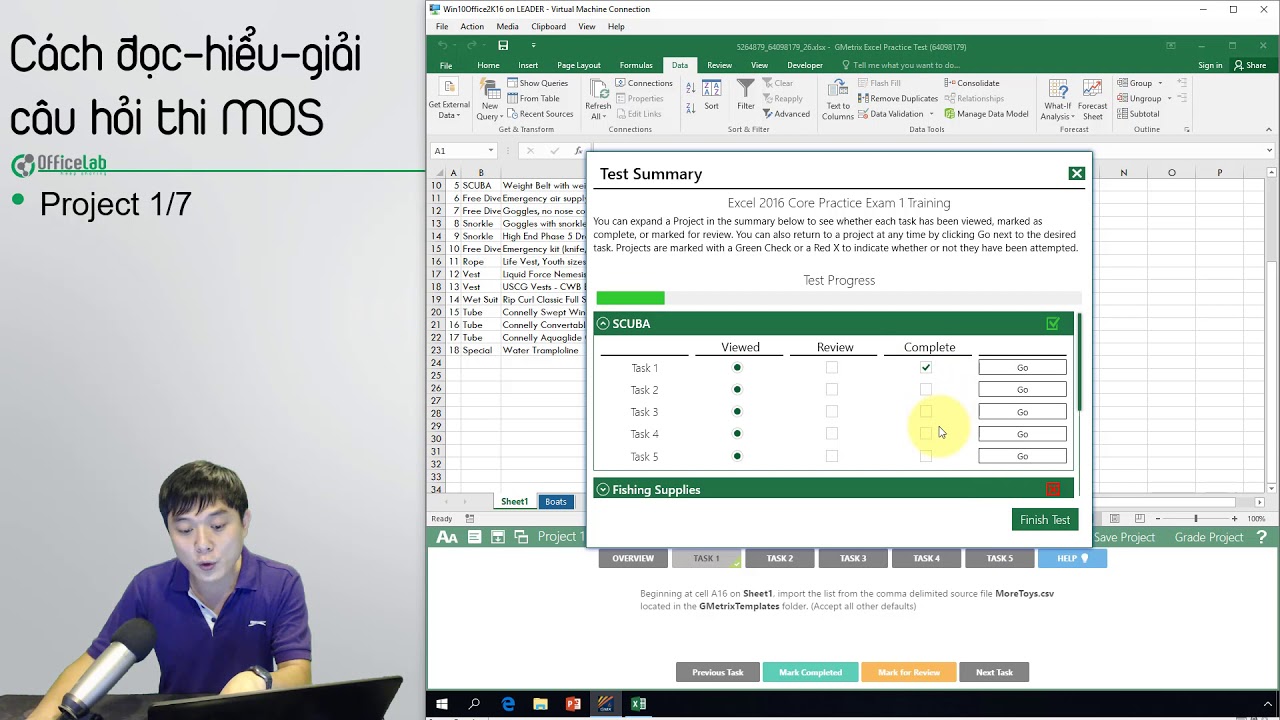1280x720 pixels.
Task: Click the GMetrix dock panel arrow icon
Action: tap(497, 537)
